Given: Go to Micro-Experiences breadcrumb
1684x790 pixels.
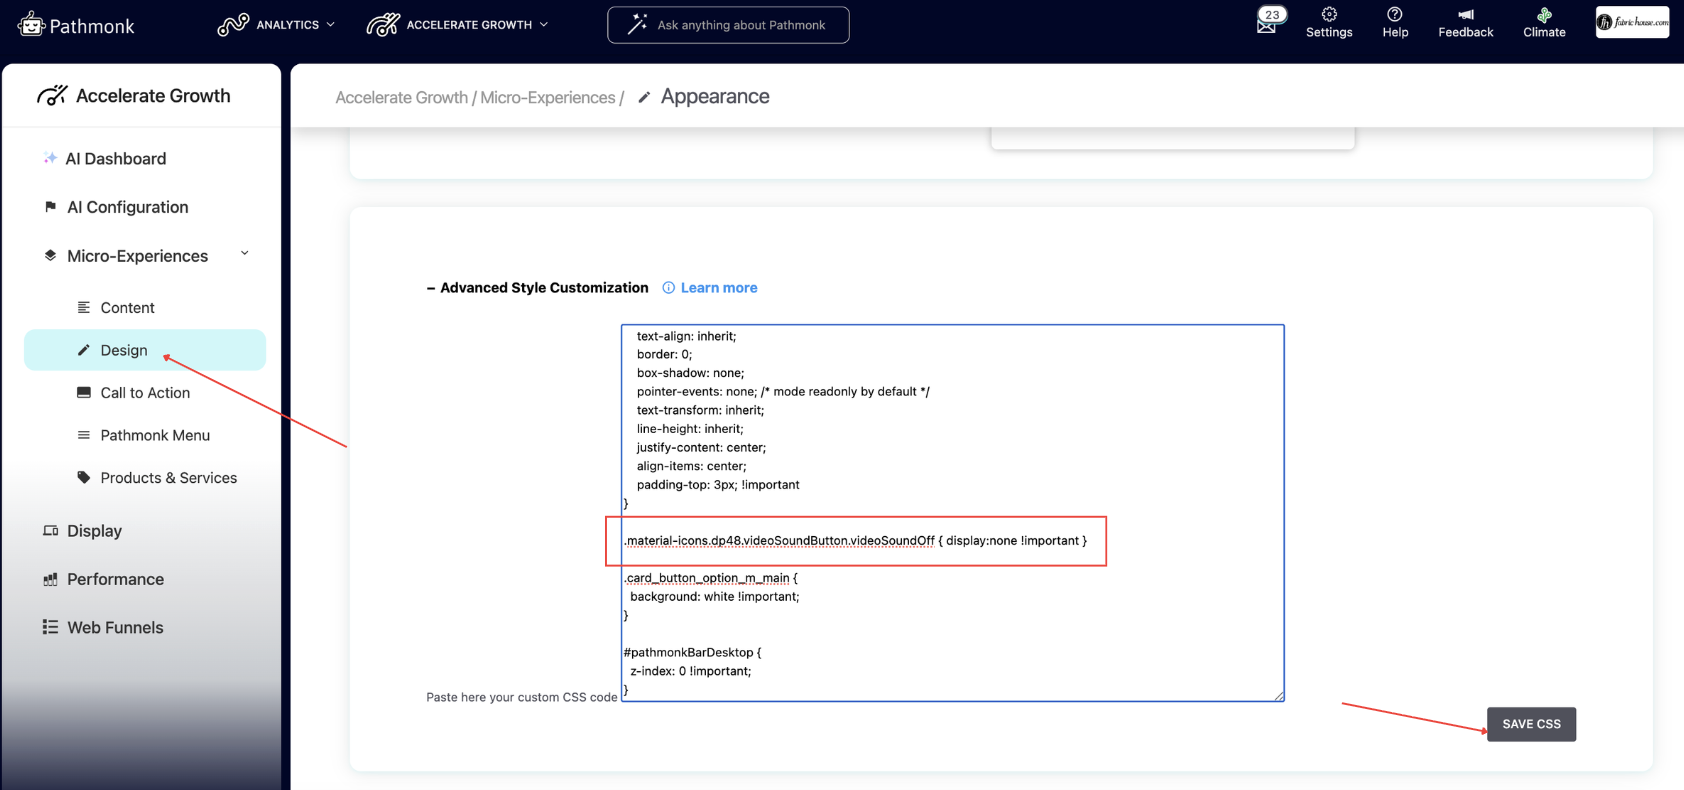Looking at the screenshot, I should 548,97.
